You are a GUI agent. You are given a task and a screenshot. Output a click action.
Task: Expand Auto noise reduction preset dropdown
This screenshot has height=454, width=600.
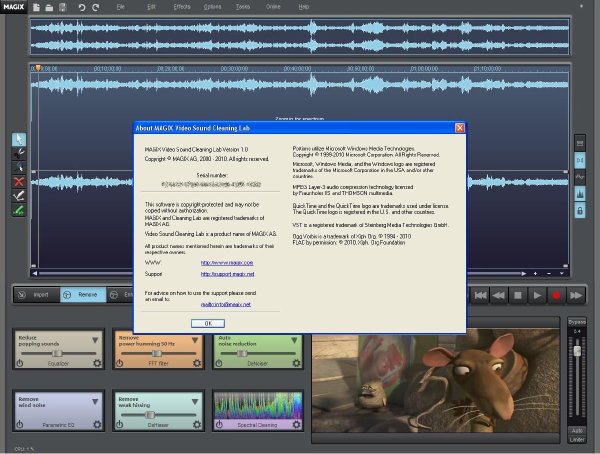pyautogui.click(x=294, y=340)
